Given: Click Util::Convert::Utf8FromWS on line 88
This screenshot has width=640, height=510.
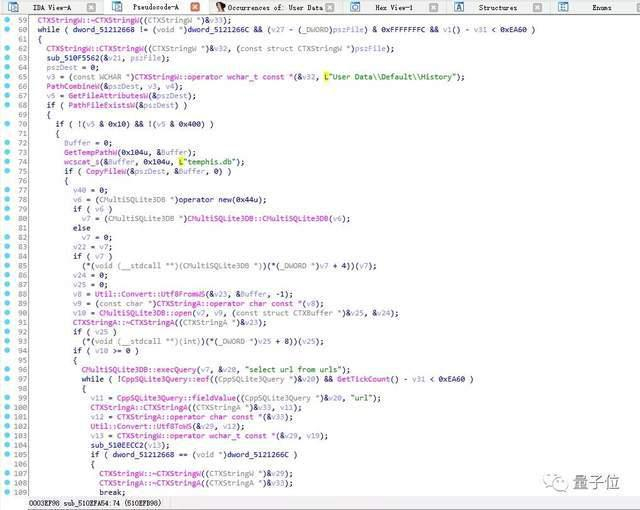Looking at the screenshot, I should [150, 294].
